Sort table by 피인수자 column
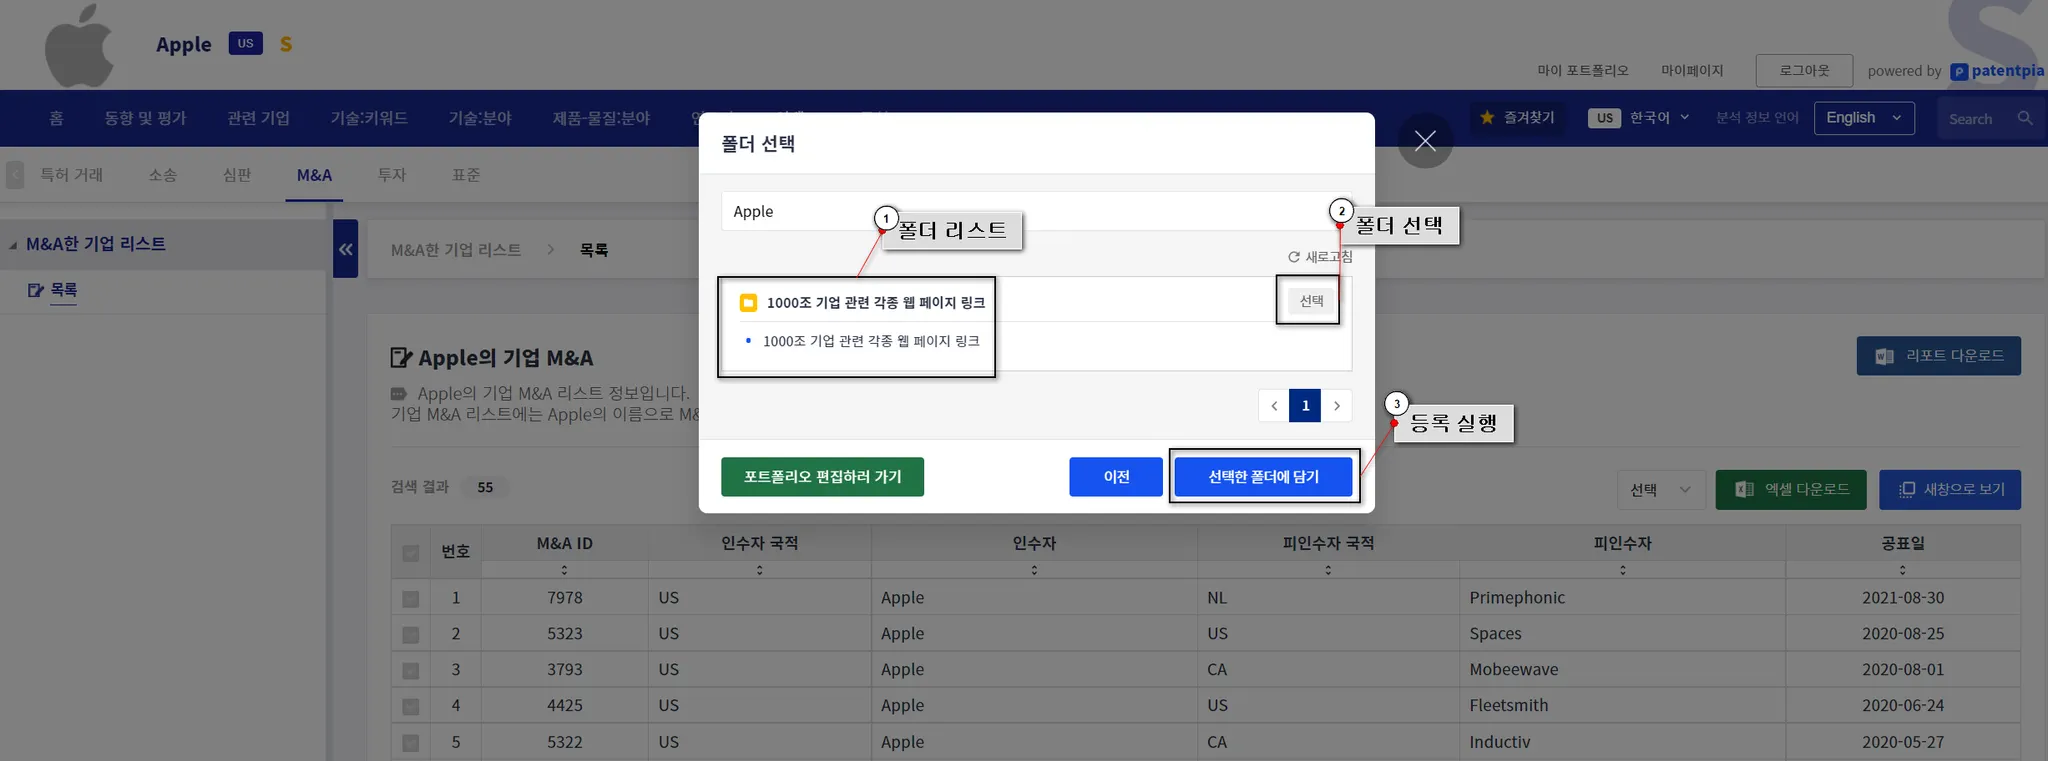The width and height of the screenshot is (2048, 761). tap(1622, 570)
